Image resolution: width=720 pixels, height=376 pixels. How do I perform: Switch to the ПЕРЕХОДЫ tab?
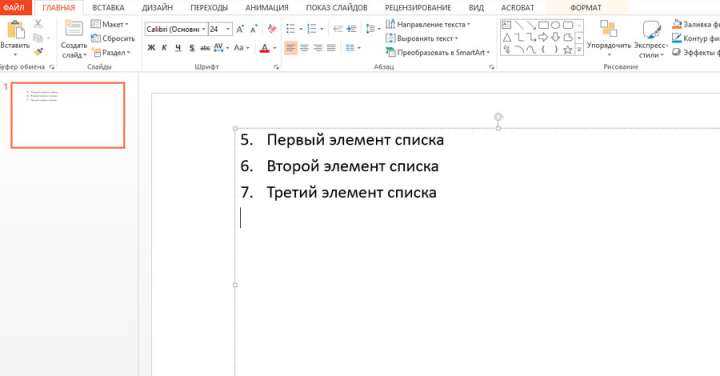coord(209,8)
